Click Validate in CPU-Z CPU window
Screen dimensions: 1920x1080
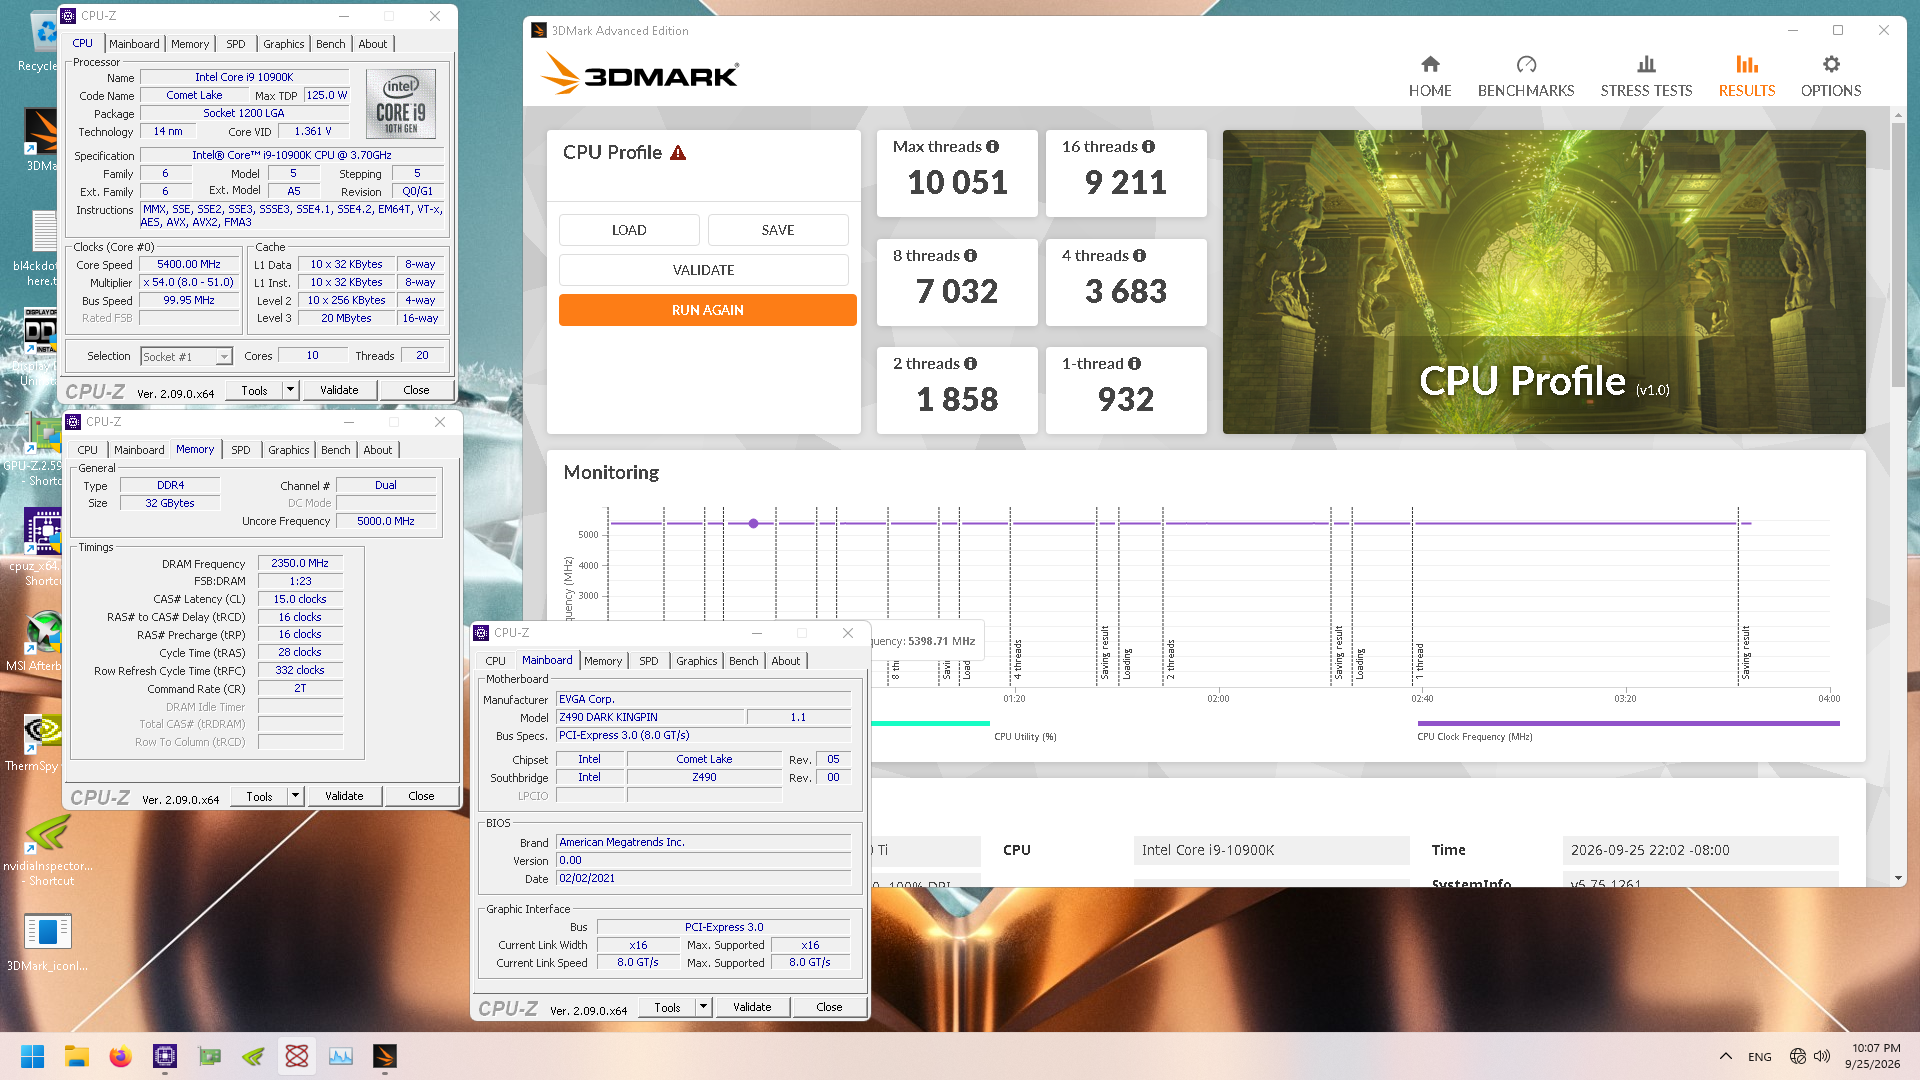(x=339, y=390)
